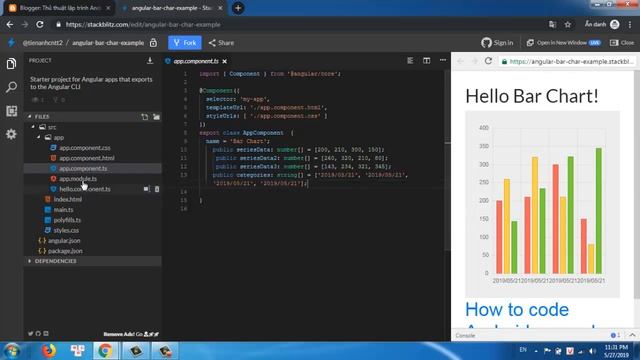Go back in the Chrome browser
640x360 pixels.
(x=10, y=24)
